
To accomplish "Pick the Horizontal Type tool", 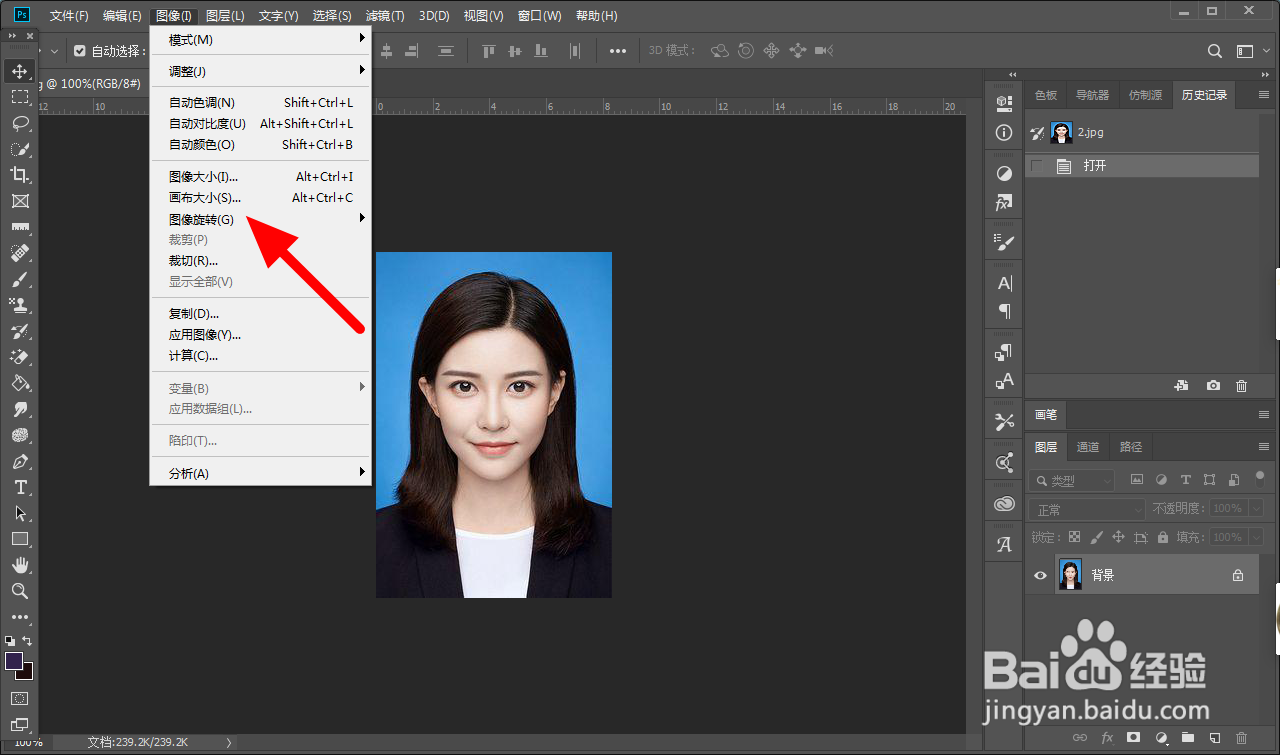I will tap(19, 487).
